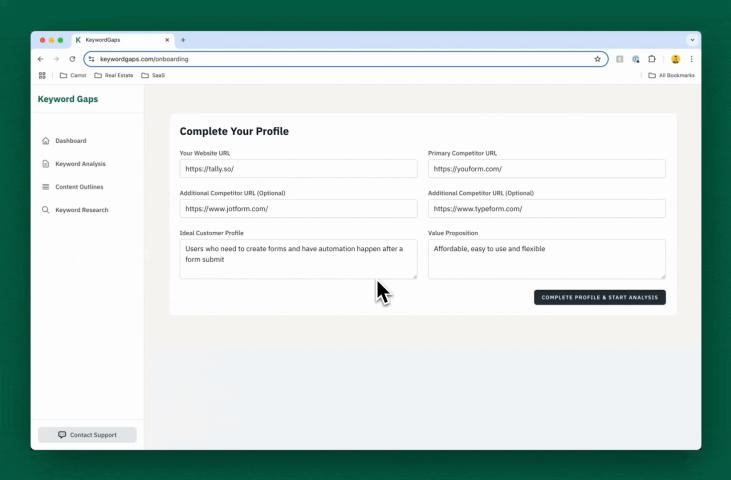Focus the Your Website URL field
Viewport: 731px width, 480px height.
[298, 169]
